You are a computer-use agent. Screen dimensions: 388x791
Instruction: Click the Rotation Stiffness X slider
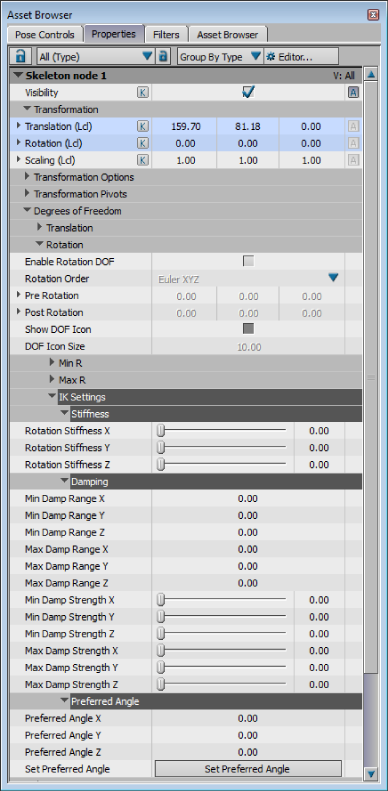[223, 431]
